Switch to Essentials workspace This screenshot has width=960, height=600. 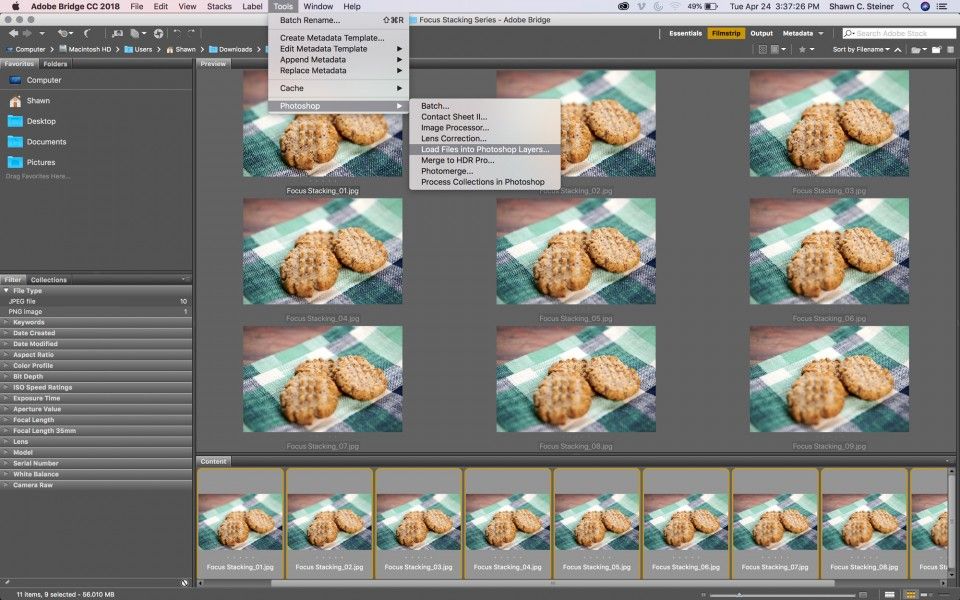click(x=685, y=33)
